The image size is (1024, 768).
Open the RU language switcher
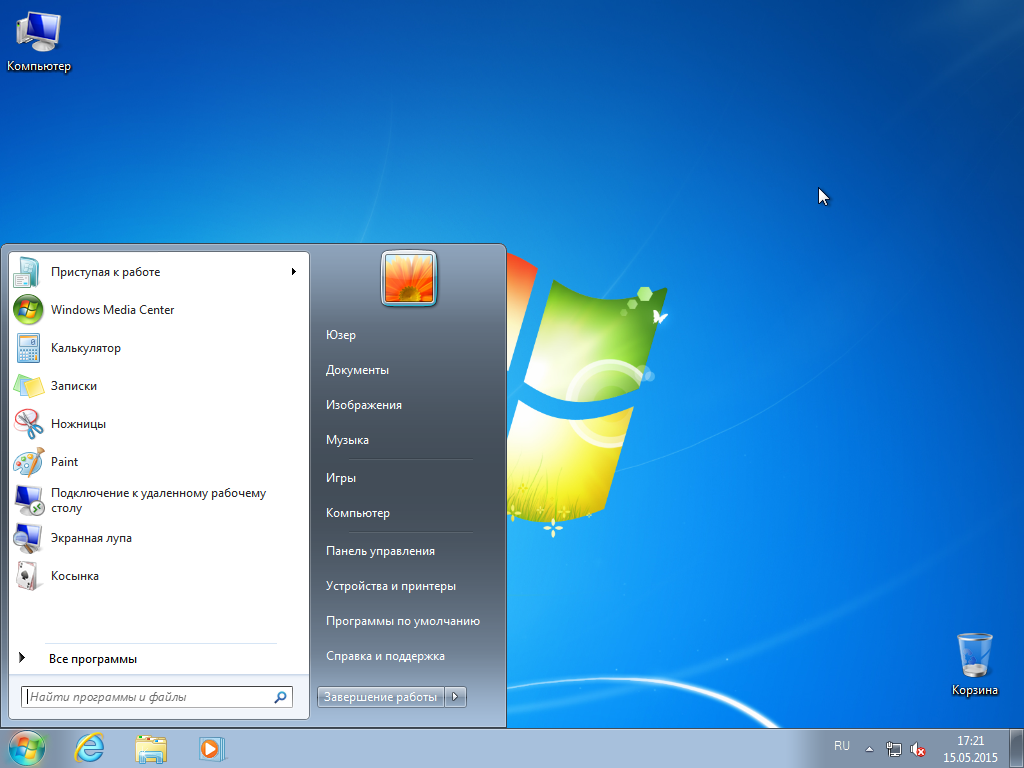pyautogui.click(x=842, y=746)
